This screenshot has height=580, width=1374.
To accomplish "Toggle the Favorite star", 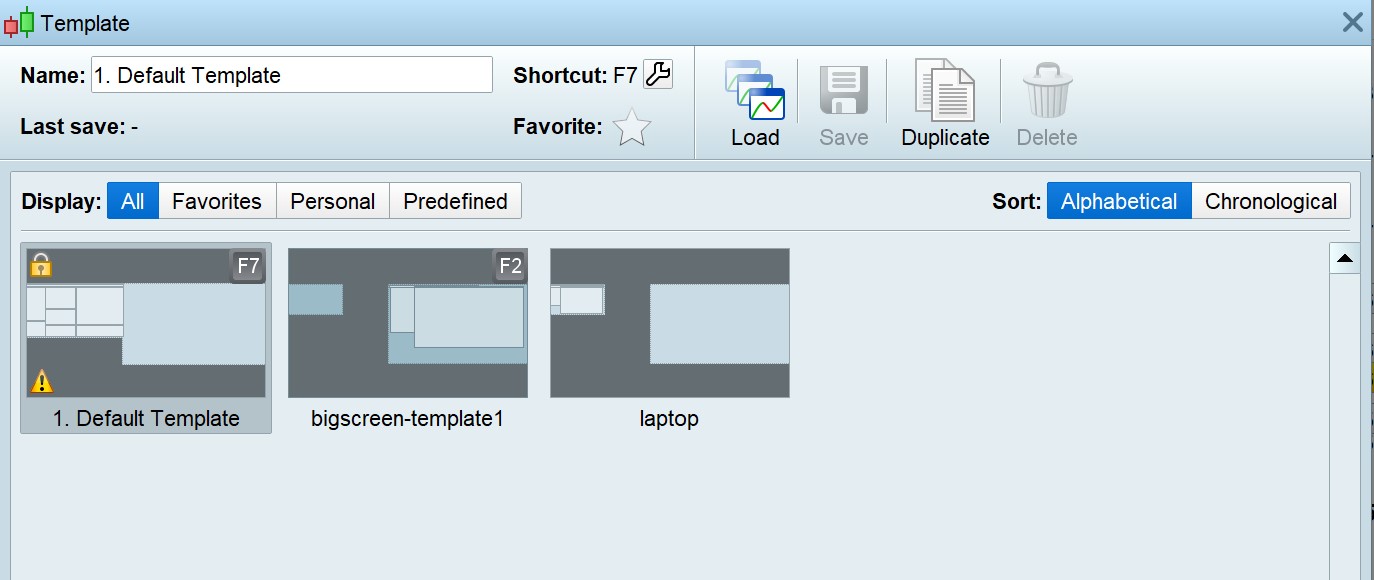I will click(631, 128).
